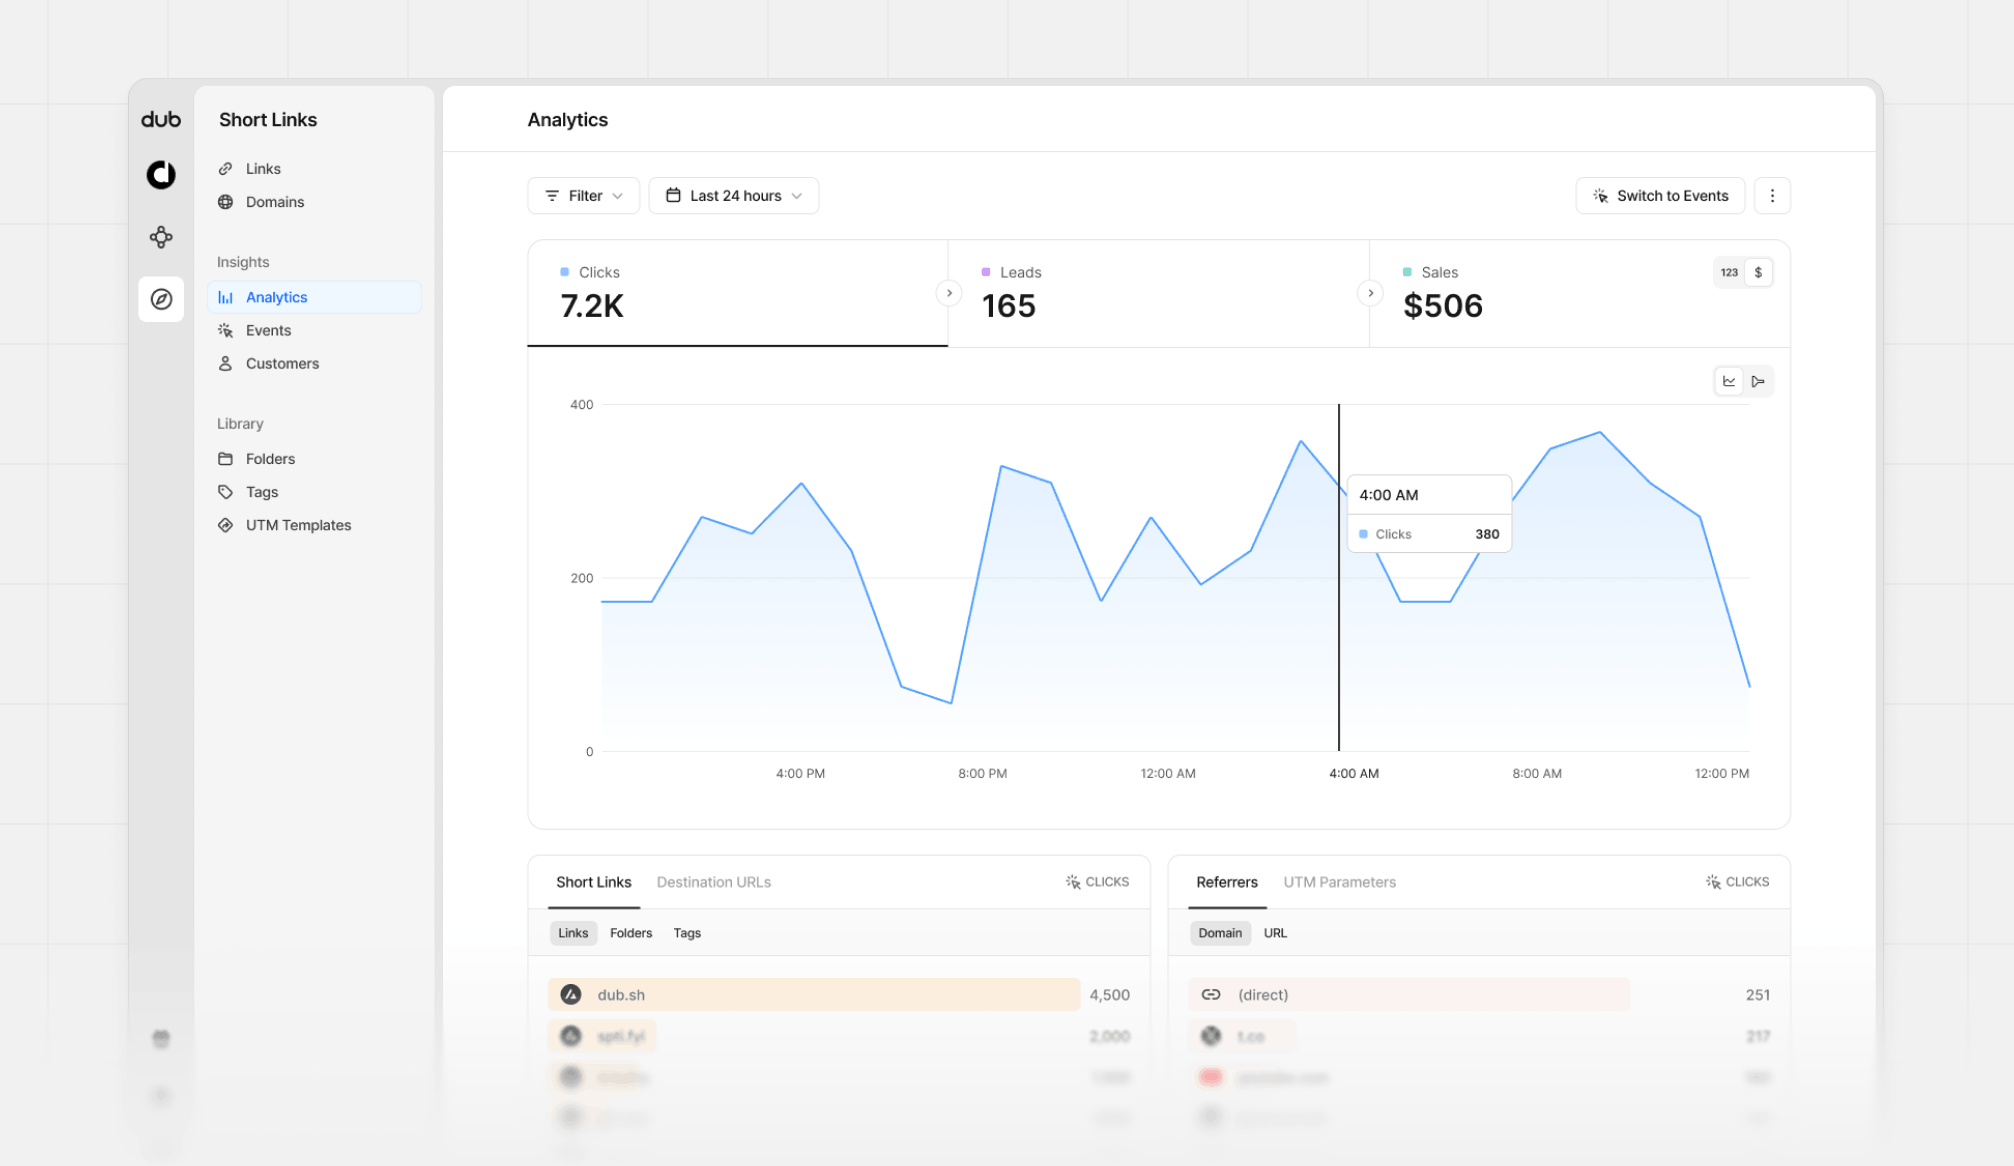The width and height of the screenshot is (2014, 1166).
Task: Click the dub logo in the sidebar
Action: [161, 119]
